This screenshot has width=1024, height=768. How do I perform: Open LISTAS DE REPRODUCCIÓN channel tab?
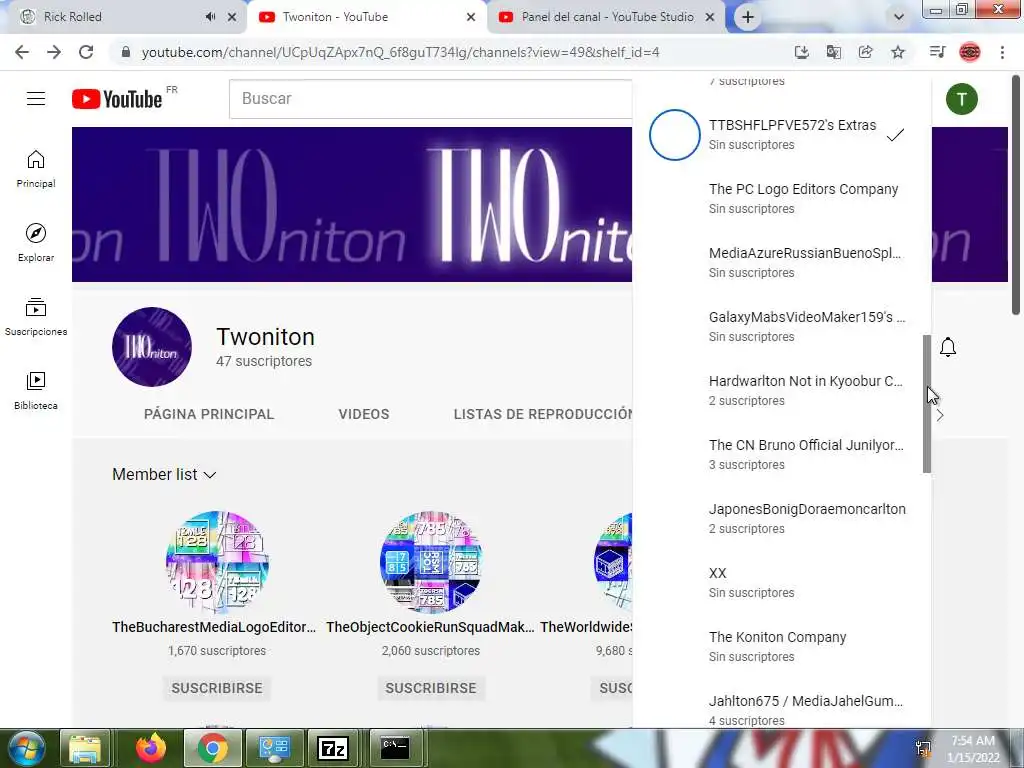pos(543,414)
